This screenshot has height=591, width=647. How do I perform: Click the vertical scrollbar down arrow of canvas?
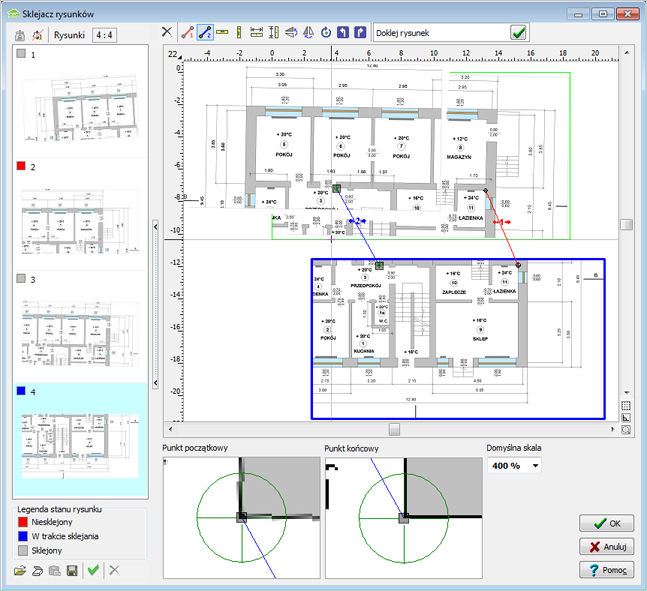[626, 392]
